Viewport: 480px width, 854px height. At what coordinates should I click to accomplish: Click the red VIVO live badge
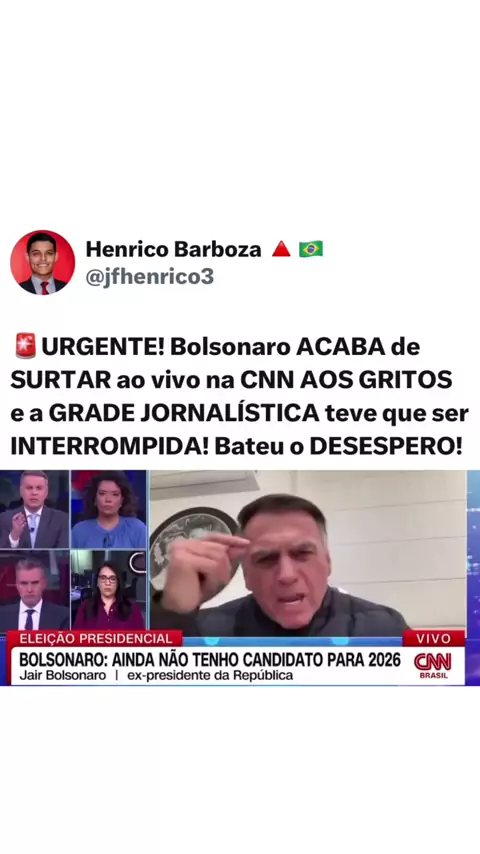(x=434, y=638)
